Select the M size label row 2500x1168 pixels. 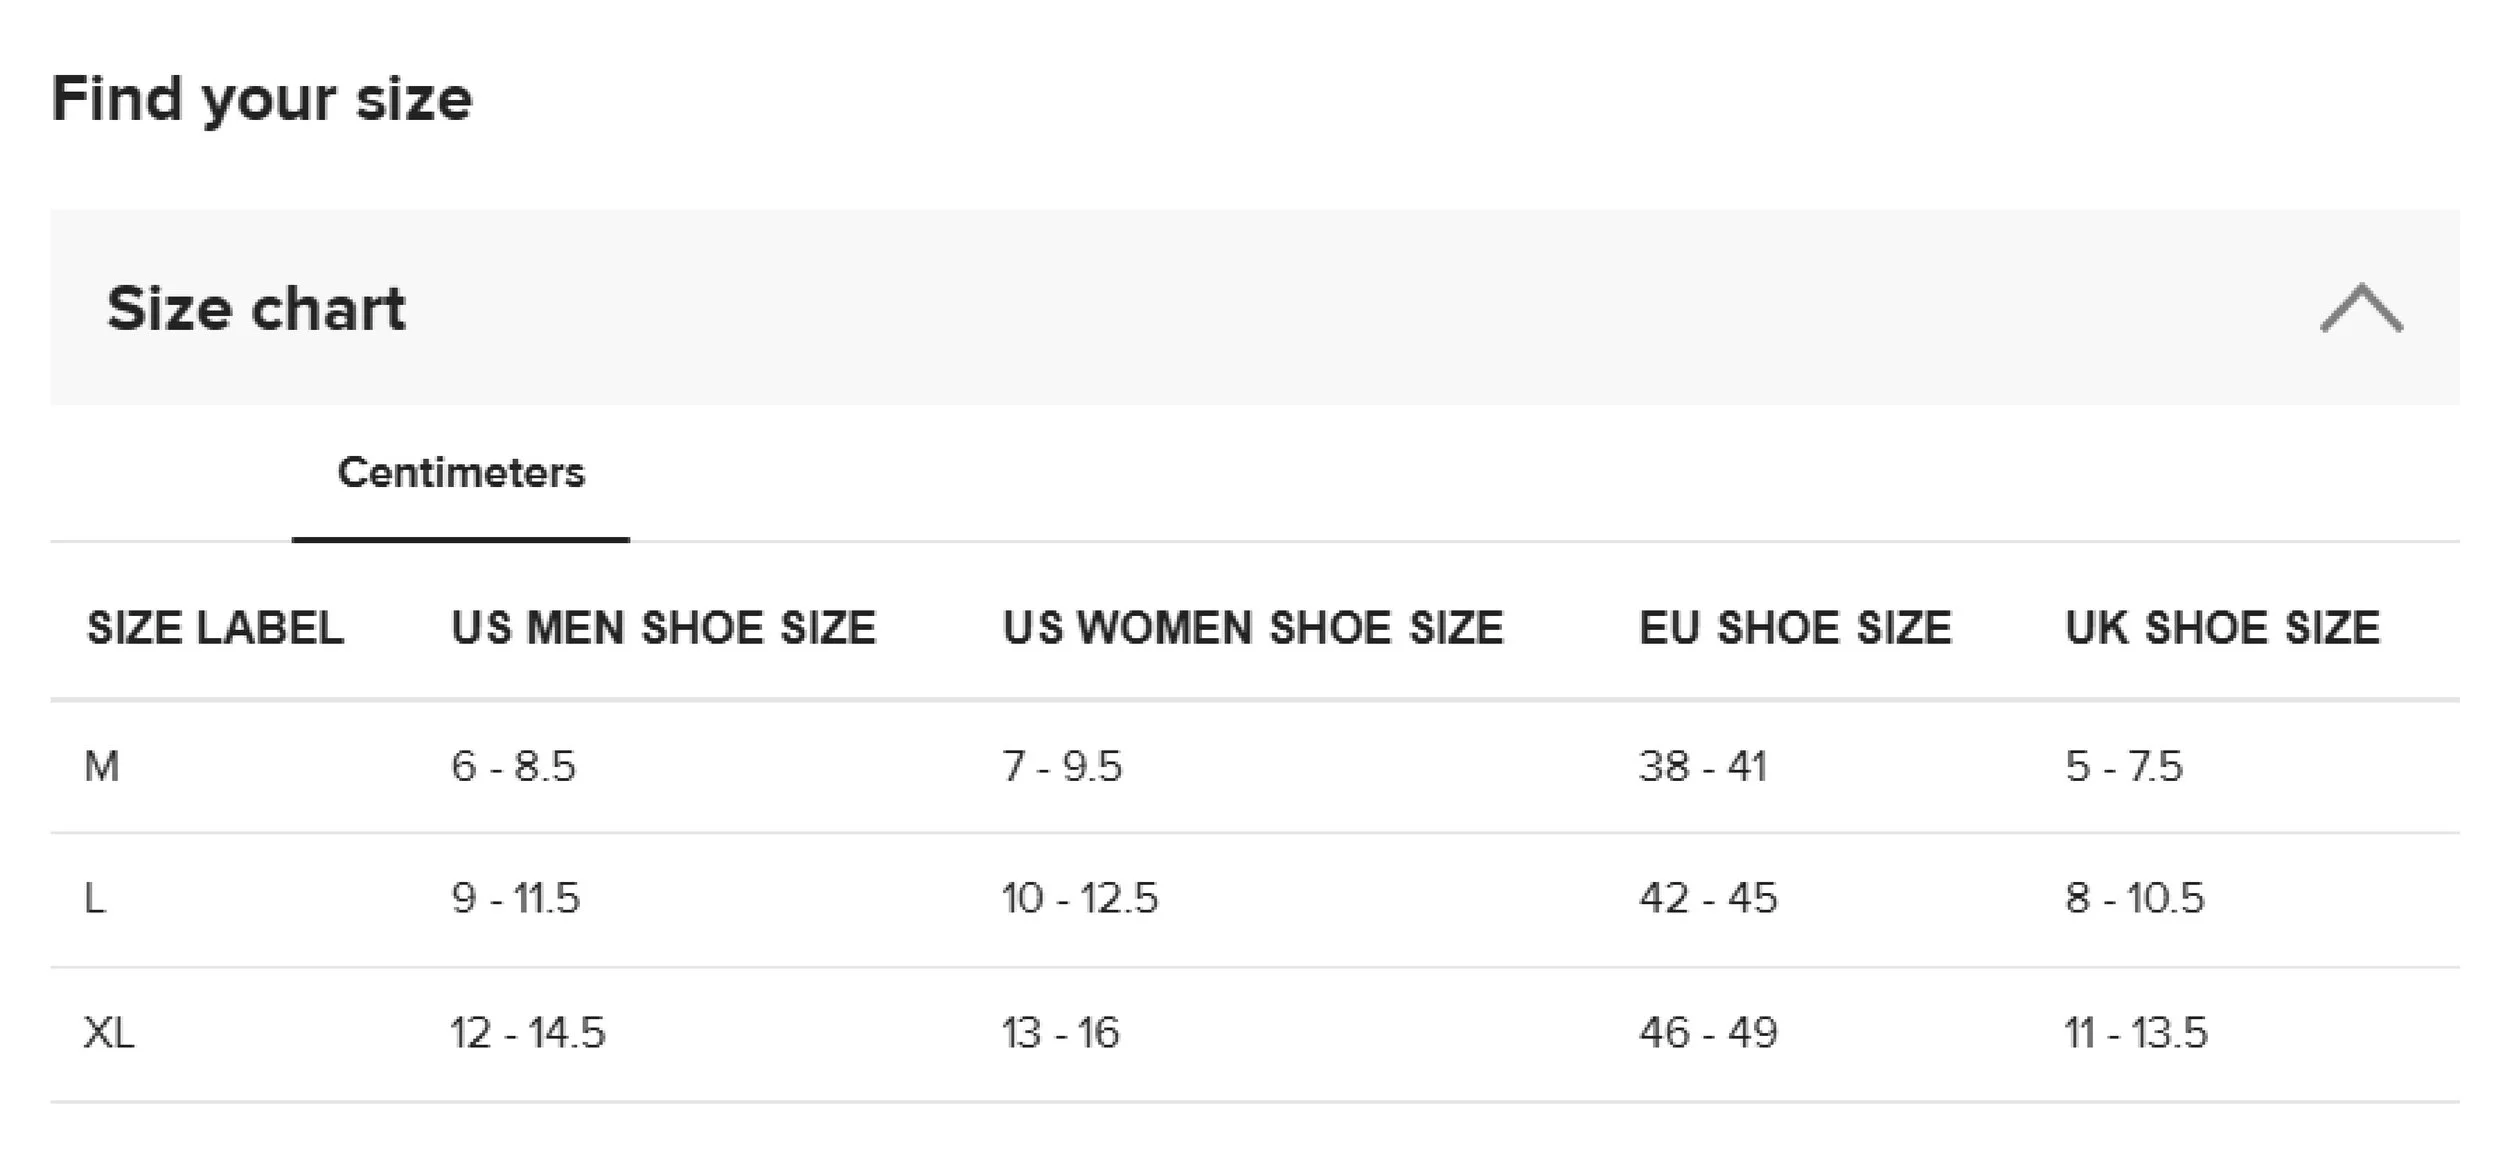tap(102, 767)
